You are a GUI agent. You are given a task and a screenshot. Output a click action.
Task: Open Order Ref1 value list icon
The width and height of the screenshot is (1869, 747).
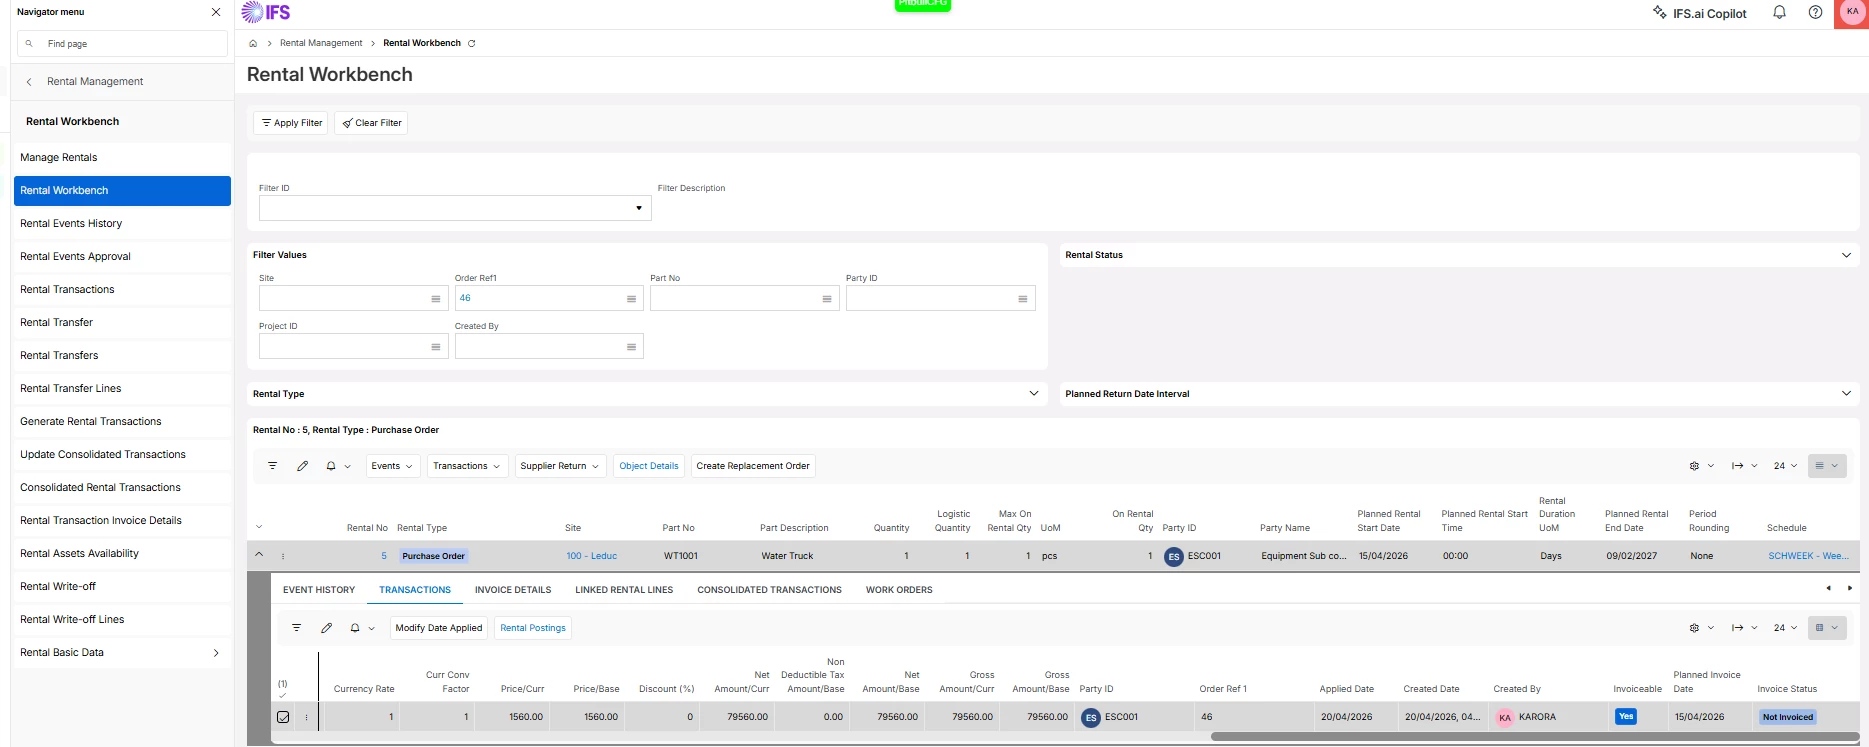click(631, 299)
